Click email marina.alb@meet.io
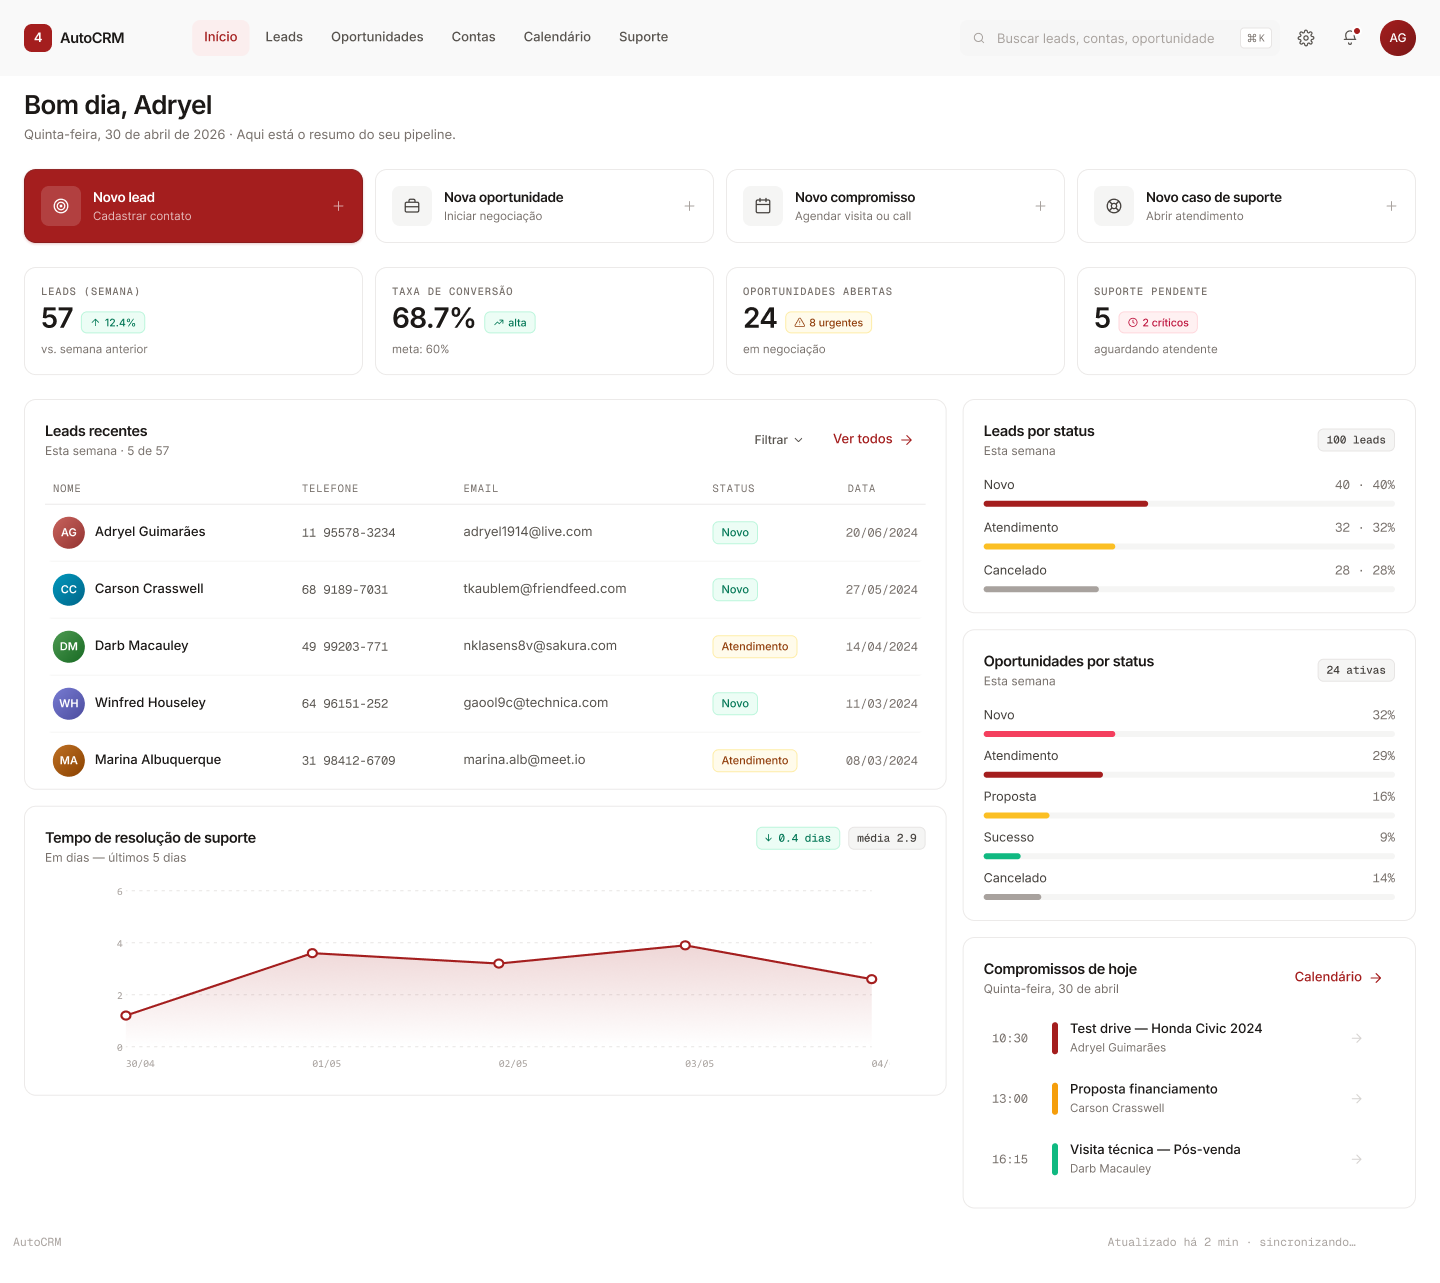 [x=524, y=760]
